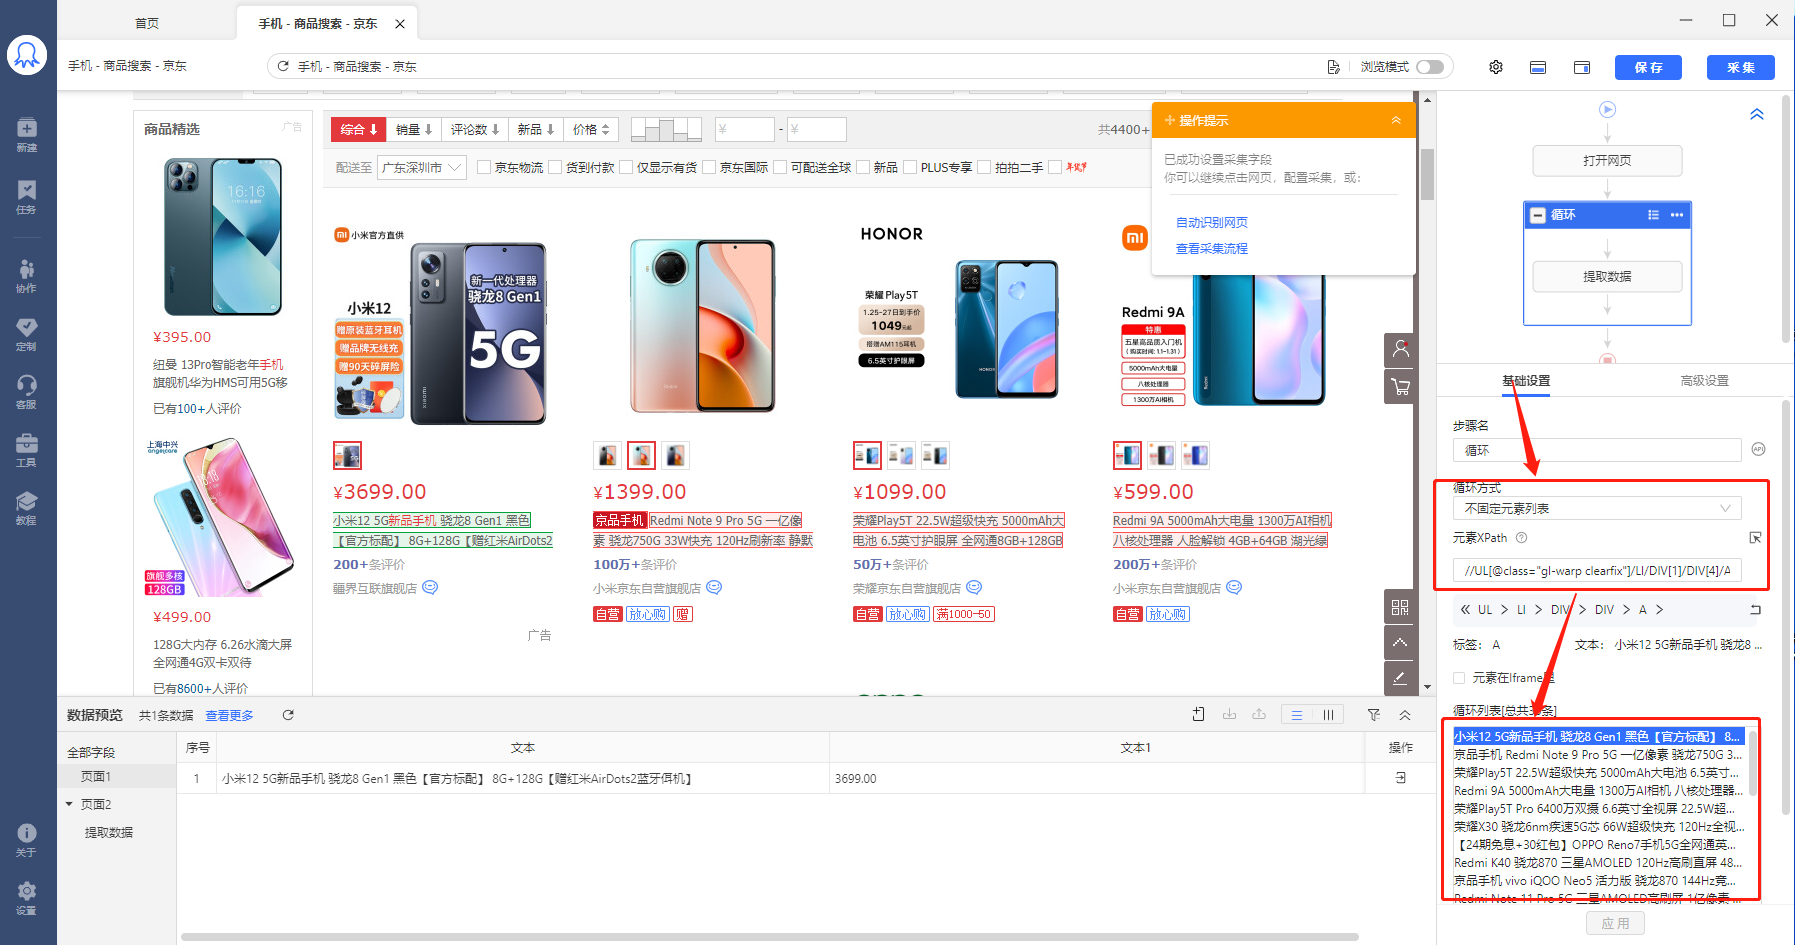Click the help icon beside 元素XPath label
The height and width of the screenshot is (945, 1795).
(1521, 538)
